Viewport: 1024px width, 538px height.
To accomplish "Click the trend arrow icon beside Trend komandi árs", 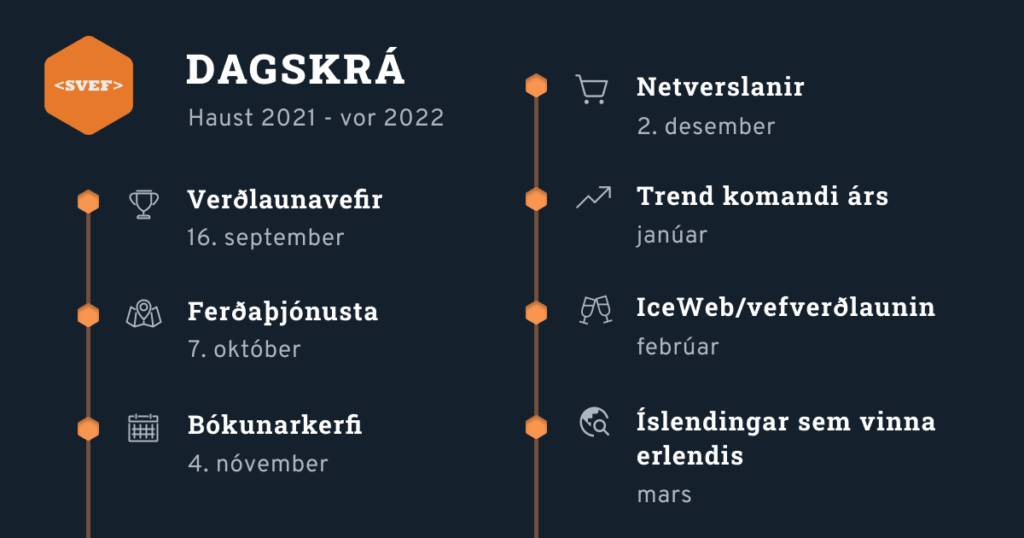I will click(594, 198).
